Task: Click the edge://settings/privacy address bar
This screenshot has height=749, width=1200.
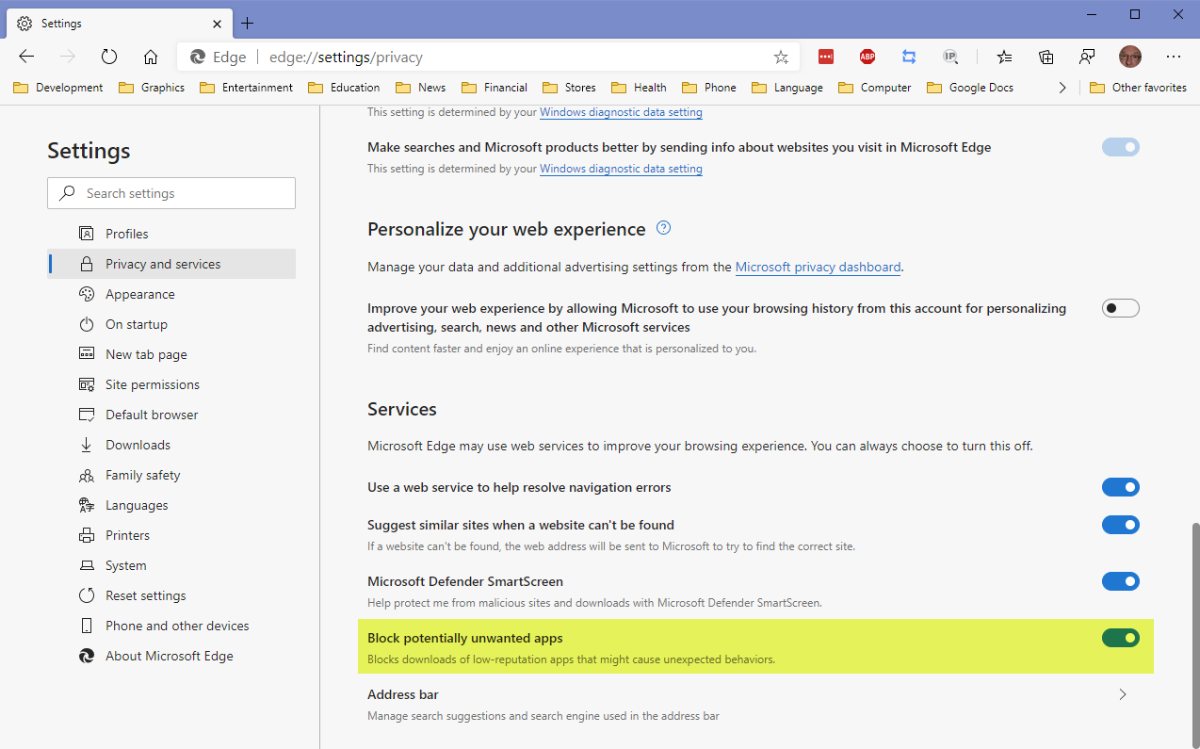Action: pyautogui.click(x=488, y=57)
